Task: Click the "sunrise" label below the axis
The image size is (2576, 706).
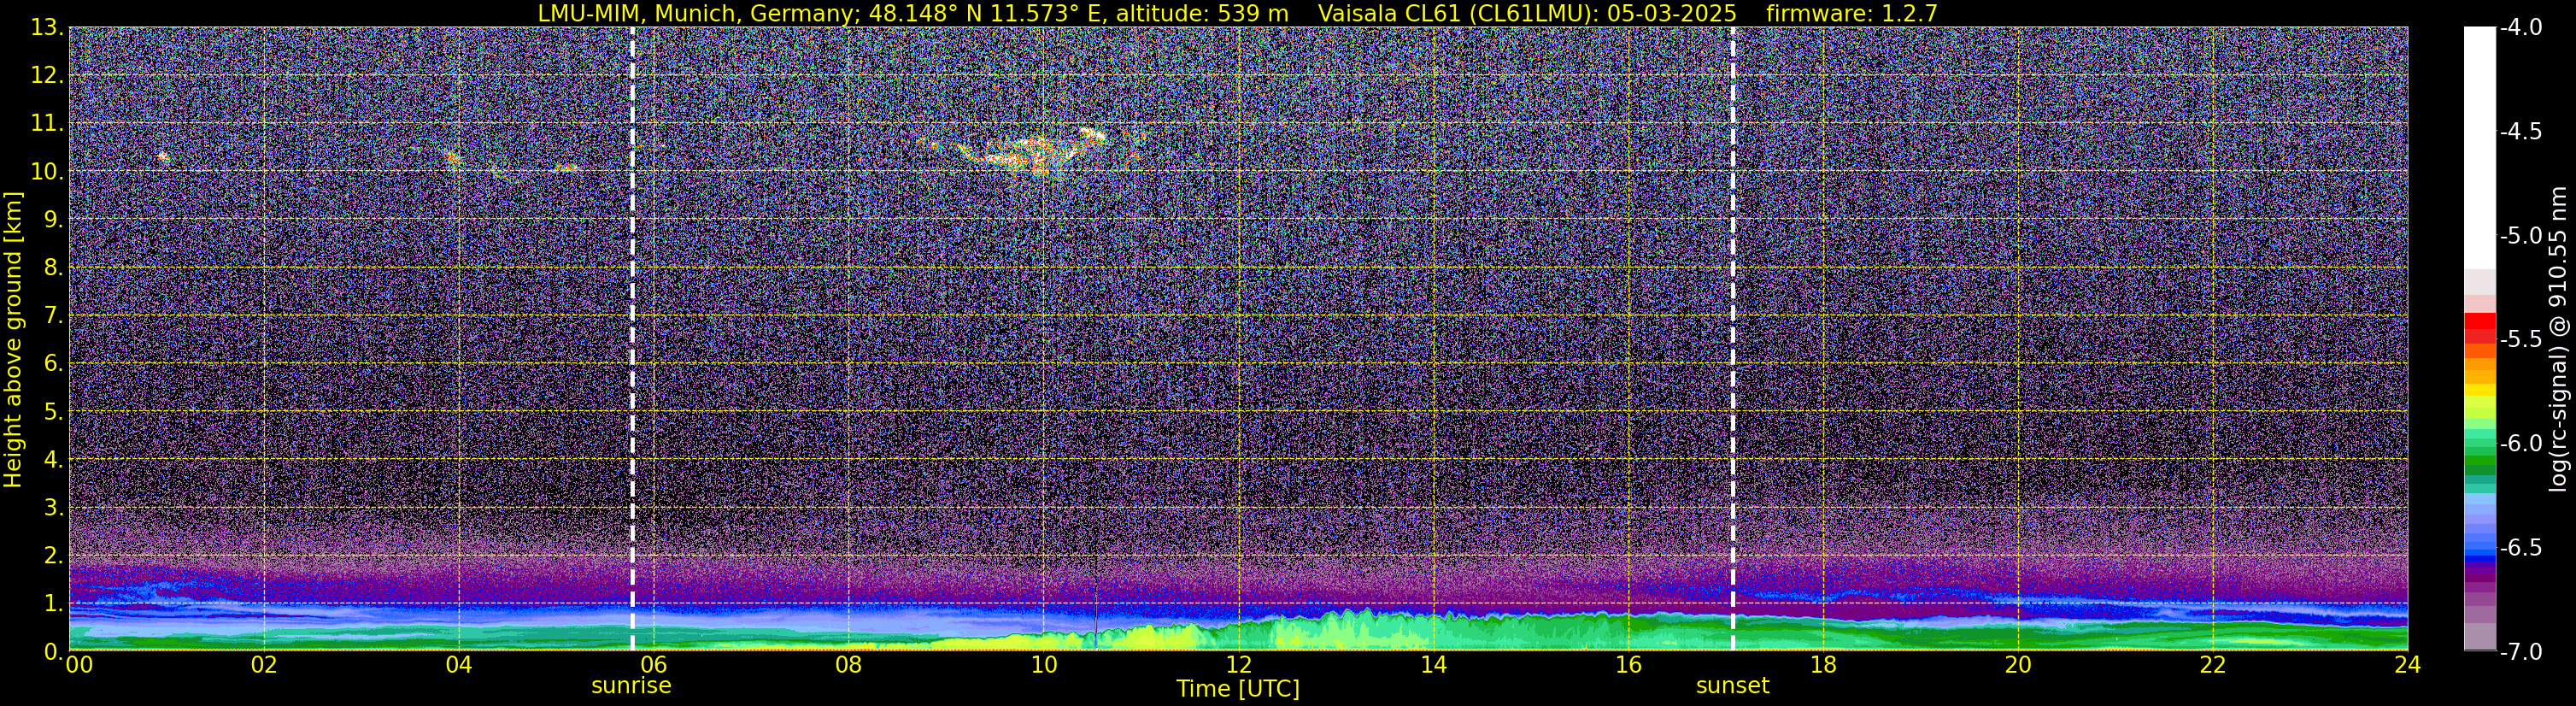Action: (631, 686)
